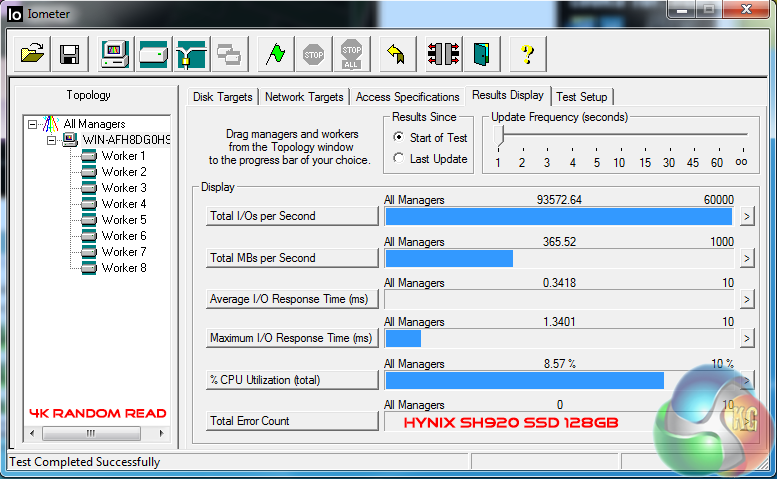Maximize the Iometer window
Screen dimensions: 777x479
pos(709,9)
